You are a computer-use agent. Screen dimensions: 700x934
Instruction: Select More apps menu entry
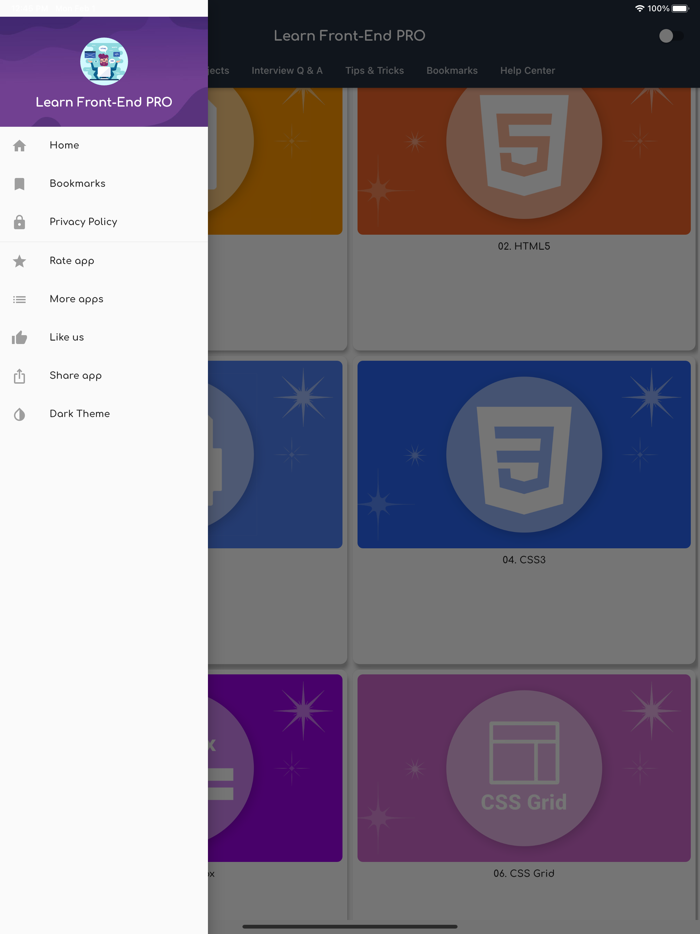104,299
